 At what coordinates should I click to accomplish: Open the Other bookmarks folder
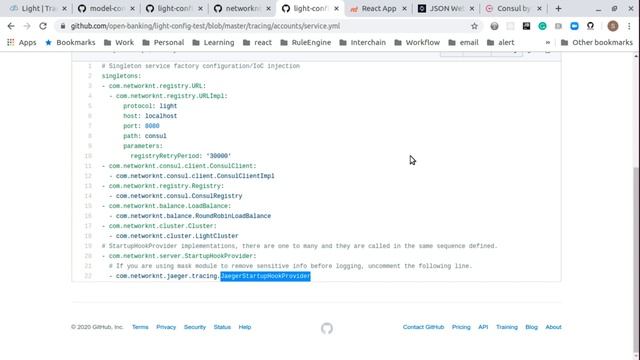point(597,42)
